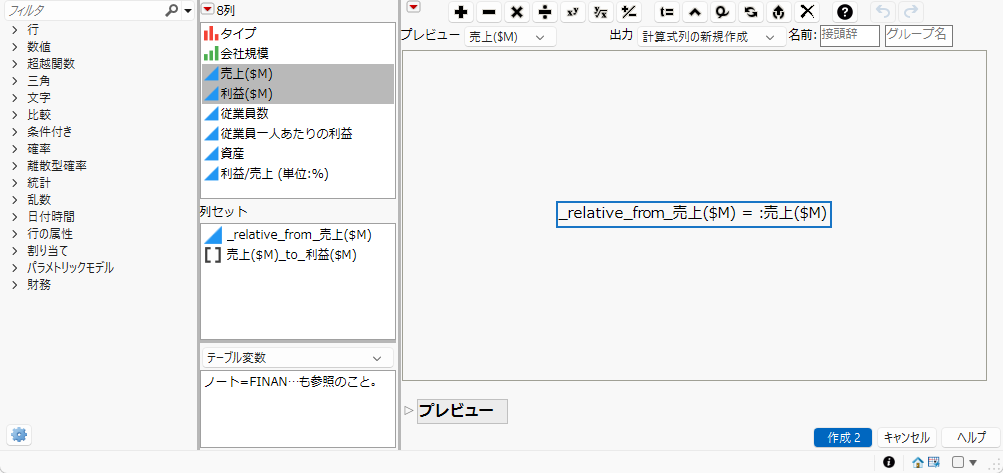Open the プレビュー 売上($M) dropdown
The width and height of the screenshot is (1003, 473).
(510, 37)
